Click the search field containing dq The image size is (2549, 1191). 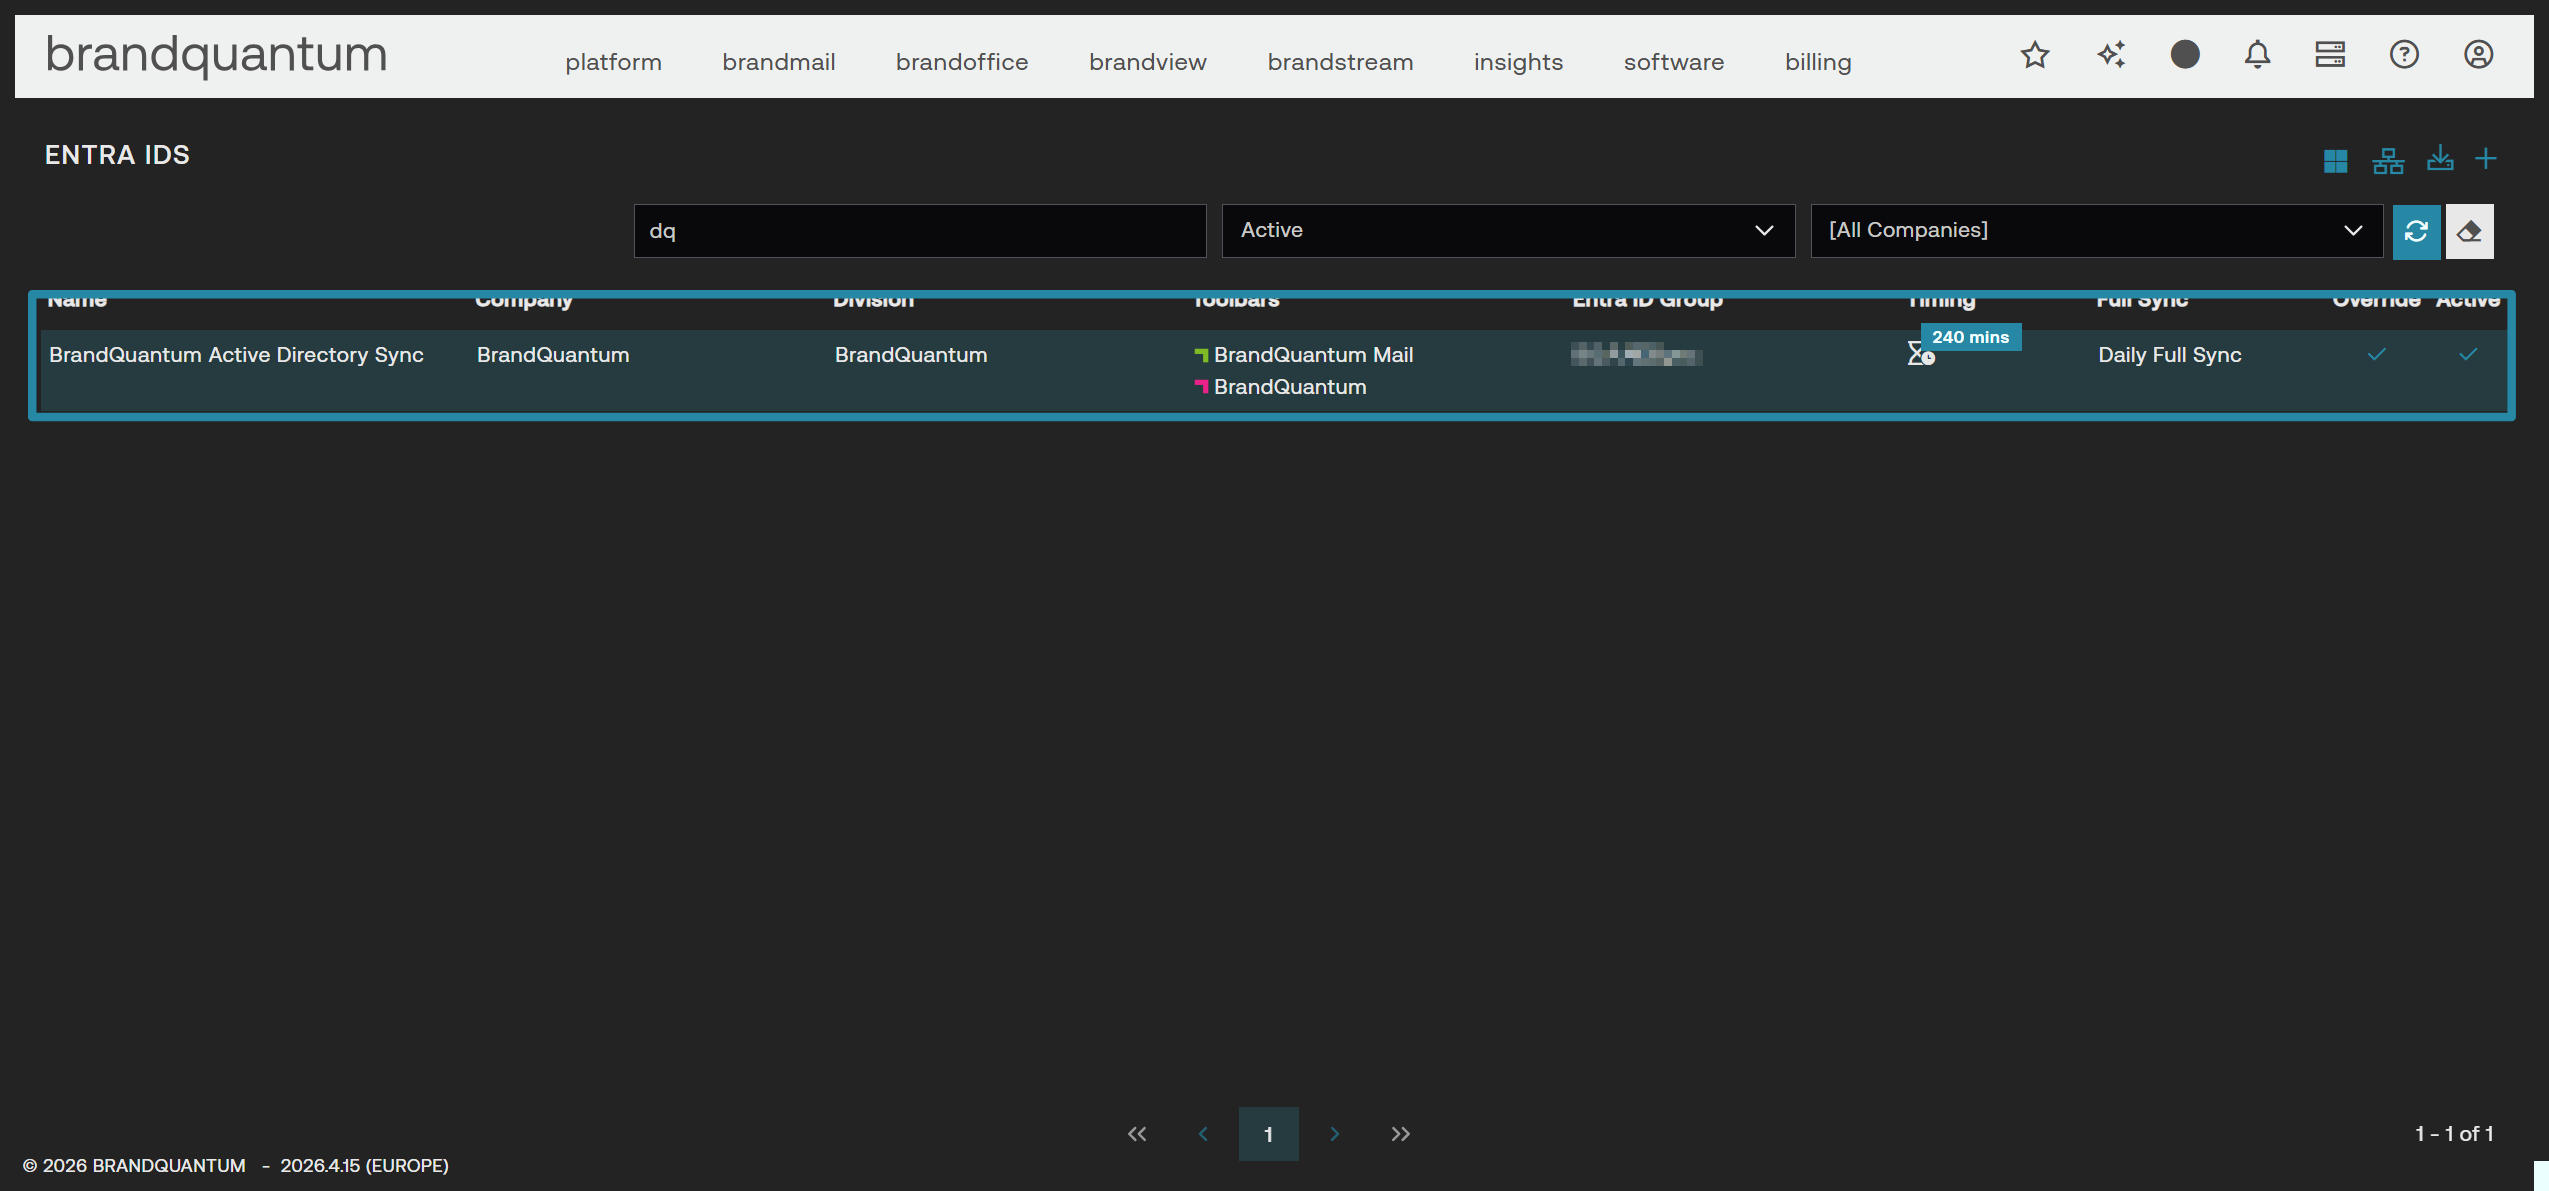920,231
